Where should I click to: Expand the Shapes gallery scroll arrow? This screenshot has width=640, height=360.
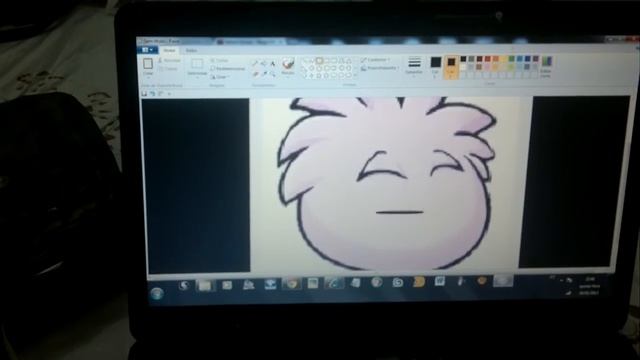[x=355, y=76]
